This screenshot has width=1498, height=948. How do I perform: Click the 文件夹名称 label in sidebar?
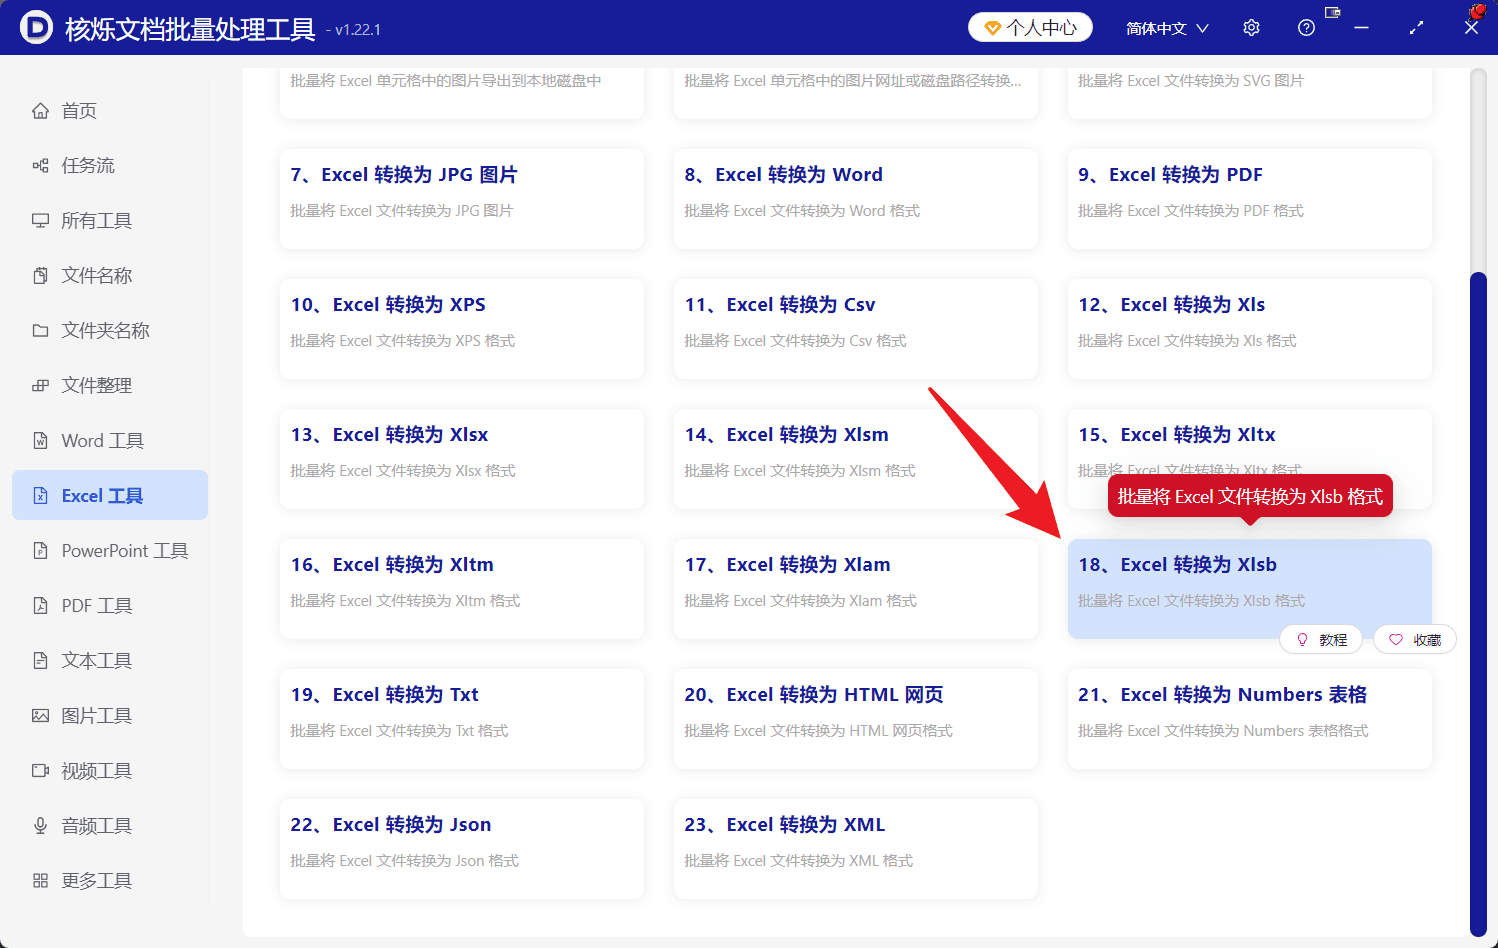click(106, 331)
